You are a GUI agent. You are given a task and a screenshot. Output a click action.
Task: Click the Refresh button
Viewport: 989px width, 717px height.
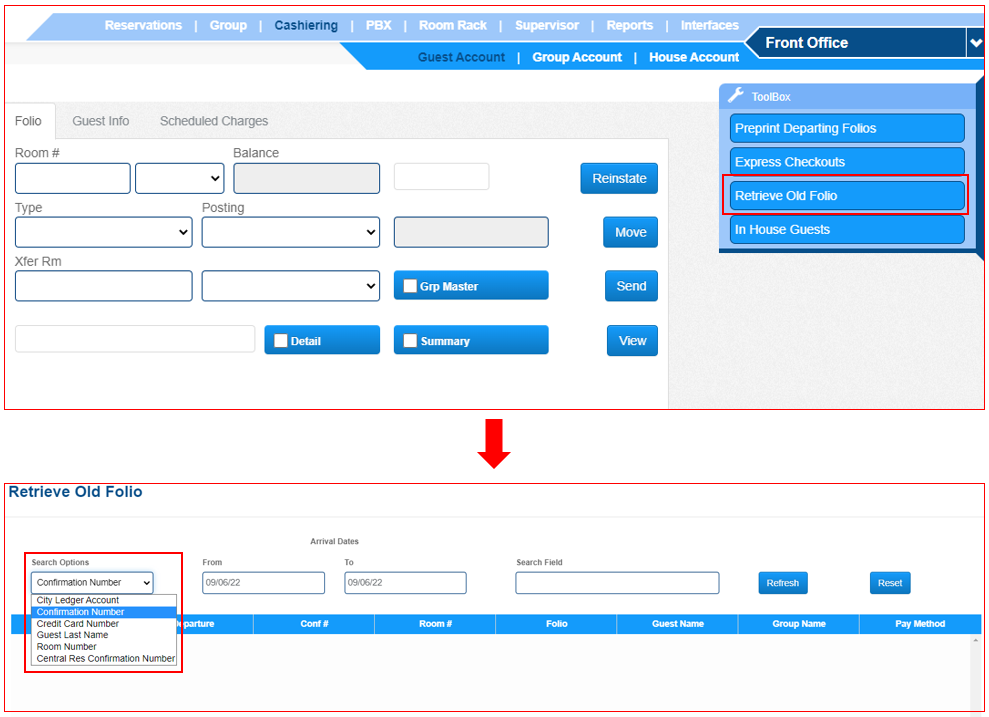782,583
